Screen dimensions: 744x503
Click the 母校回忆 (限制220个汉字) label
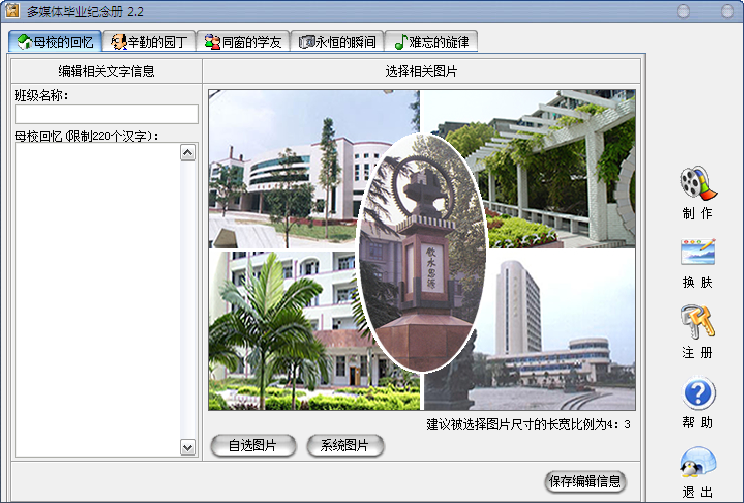(86, 136)
